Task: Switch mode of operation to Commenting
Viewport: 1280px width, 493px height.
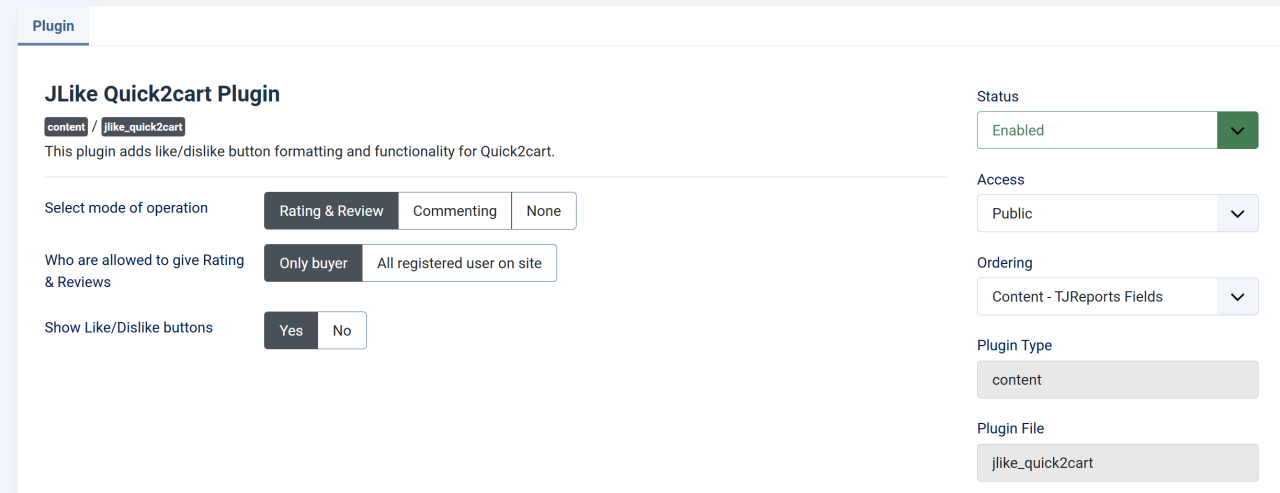Action: click(455, 211)
